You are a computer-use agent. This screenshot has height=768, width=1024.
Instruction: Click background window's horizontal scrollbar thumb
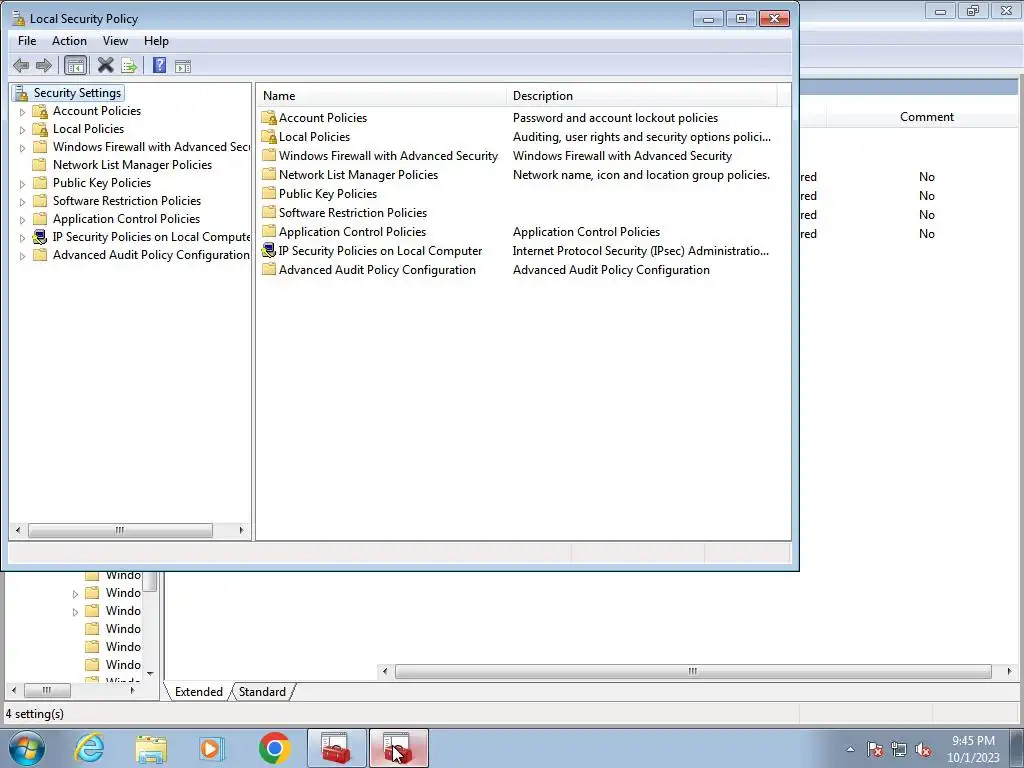pyautogui.click(x=693, y=671)
